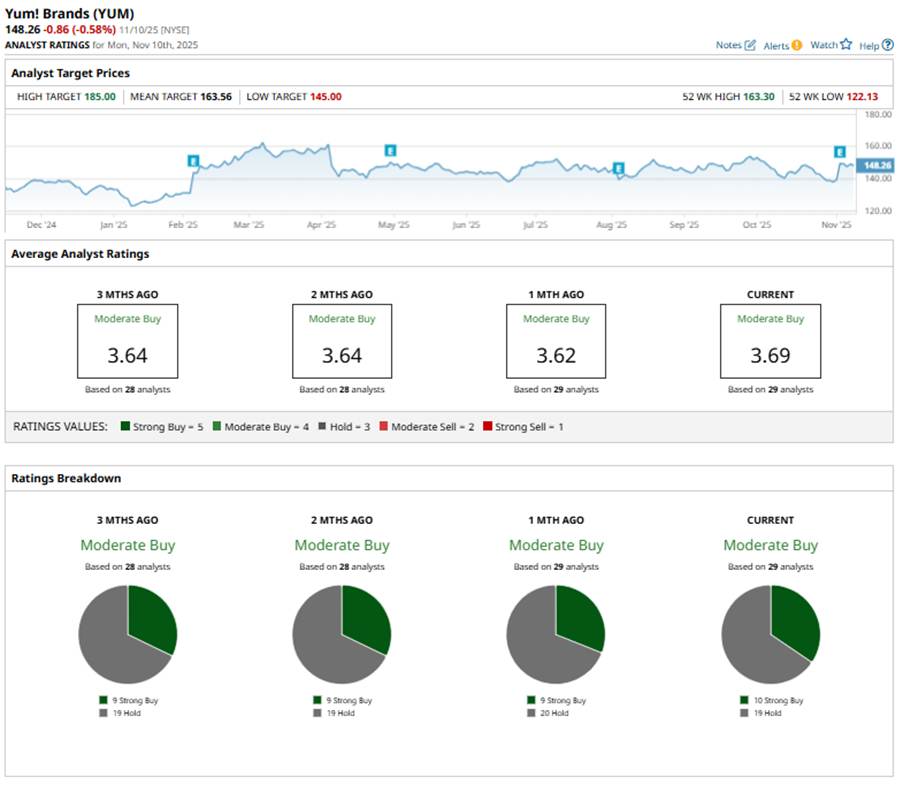
Task: Select the Current 3.69 average rating box
Action: [770, 341]
